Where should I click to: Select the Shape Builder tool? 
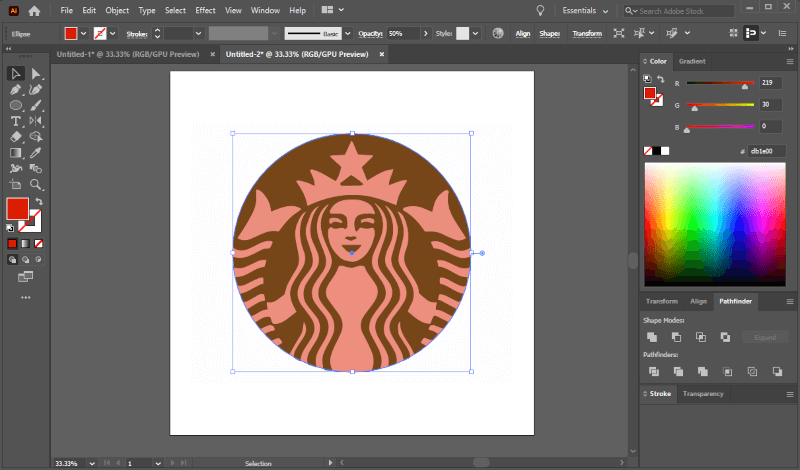click(x=36, y=137)
